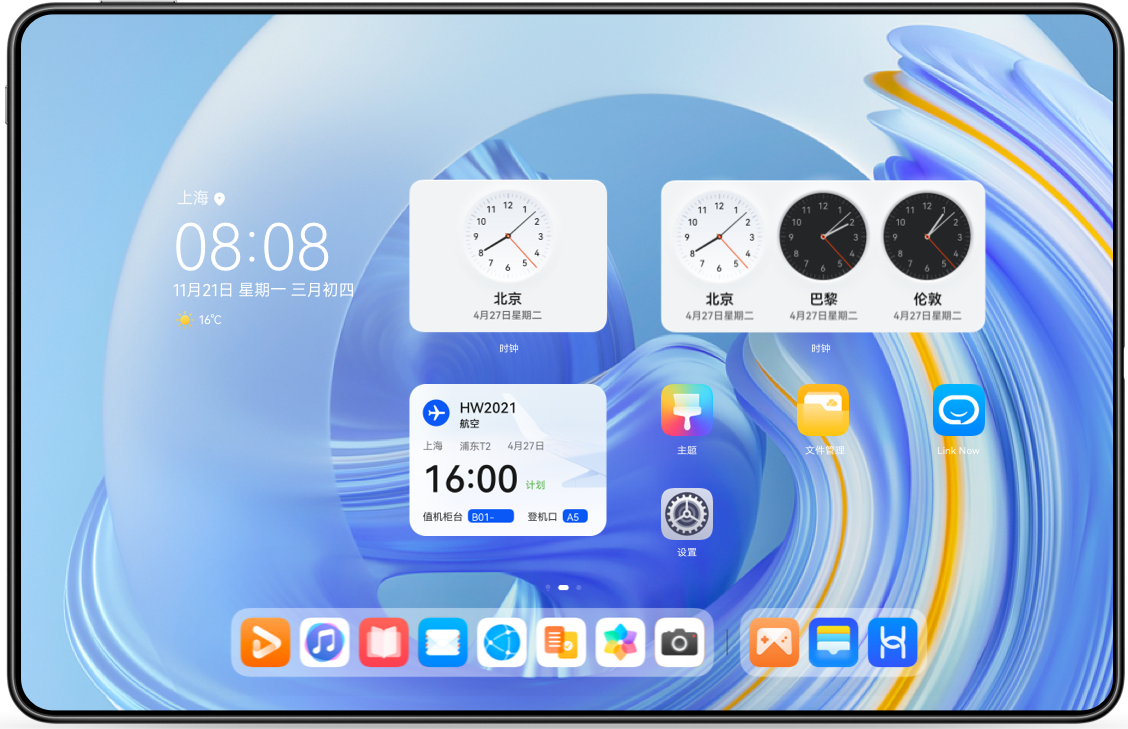Image resolution: width=1128 pixels, height=729 pixels.
Task: Tap the airplane icon on the HW2021 card
Action: 435,413
